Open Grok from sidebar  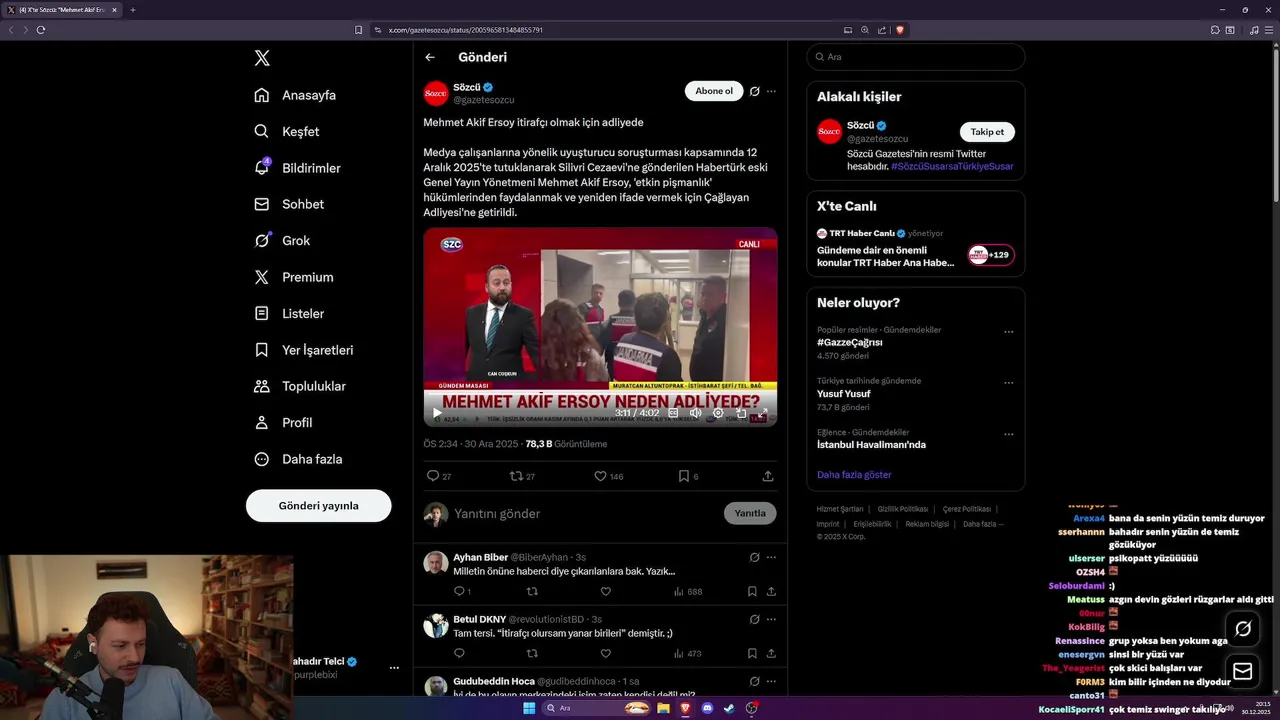(282, 240)
